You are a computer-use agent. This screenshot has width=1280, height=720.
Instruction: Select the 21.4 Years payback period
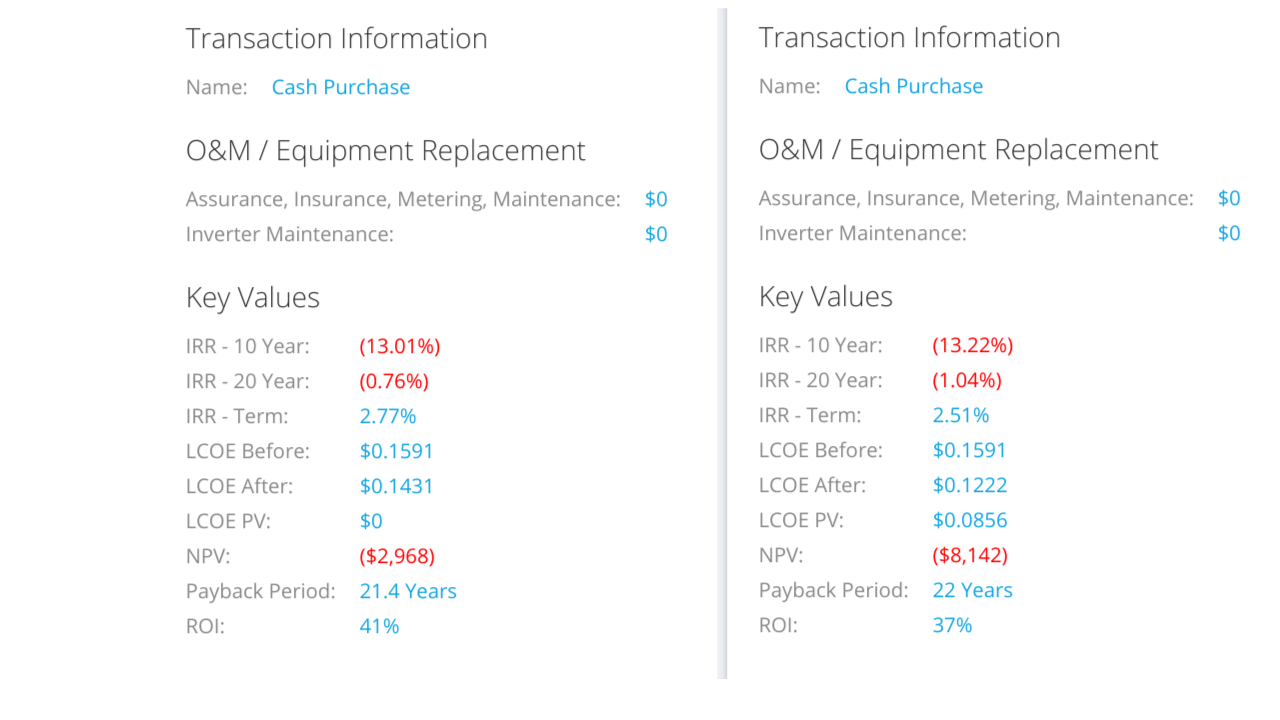408,591
